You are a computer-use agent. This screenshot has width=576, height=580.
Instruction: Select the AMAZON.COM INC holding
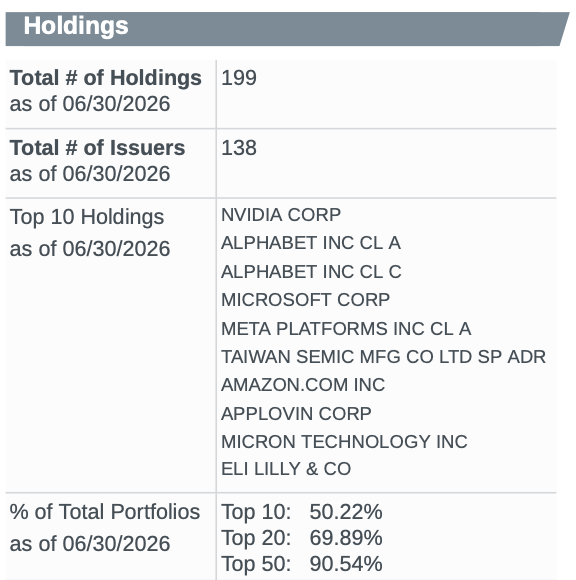303,385
